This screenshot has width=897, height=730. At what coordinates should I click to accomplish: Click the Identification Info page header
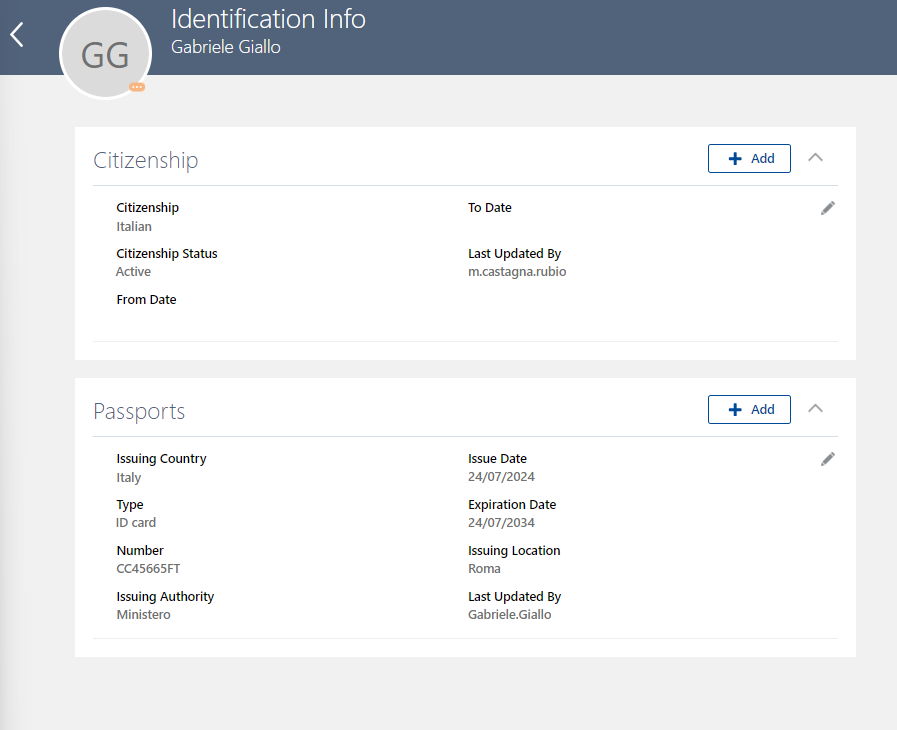pyautogui.click(x=268, y=19)
